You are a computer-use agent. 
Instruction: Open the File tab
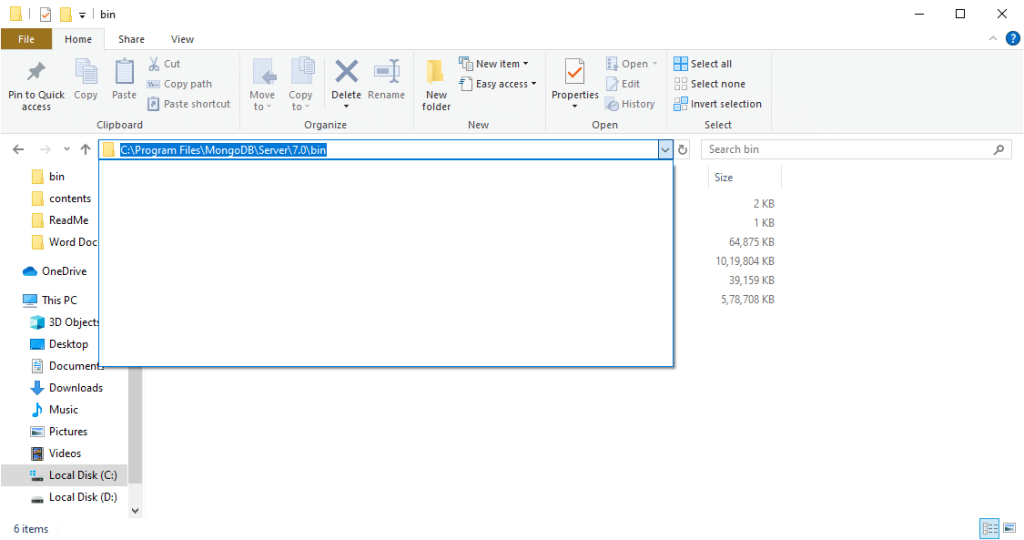(26, 39)
